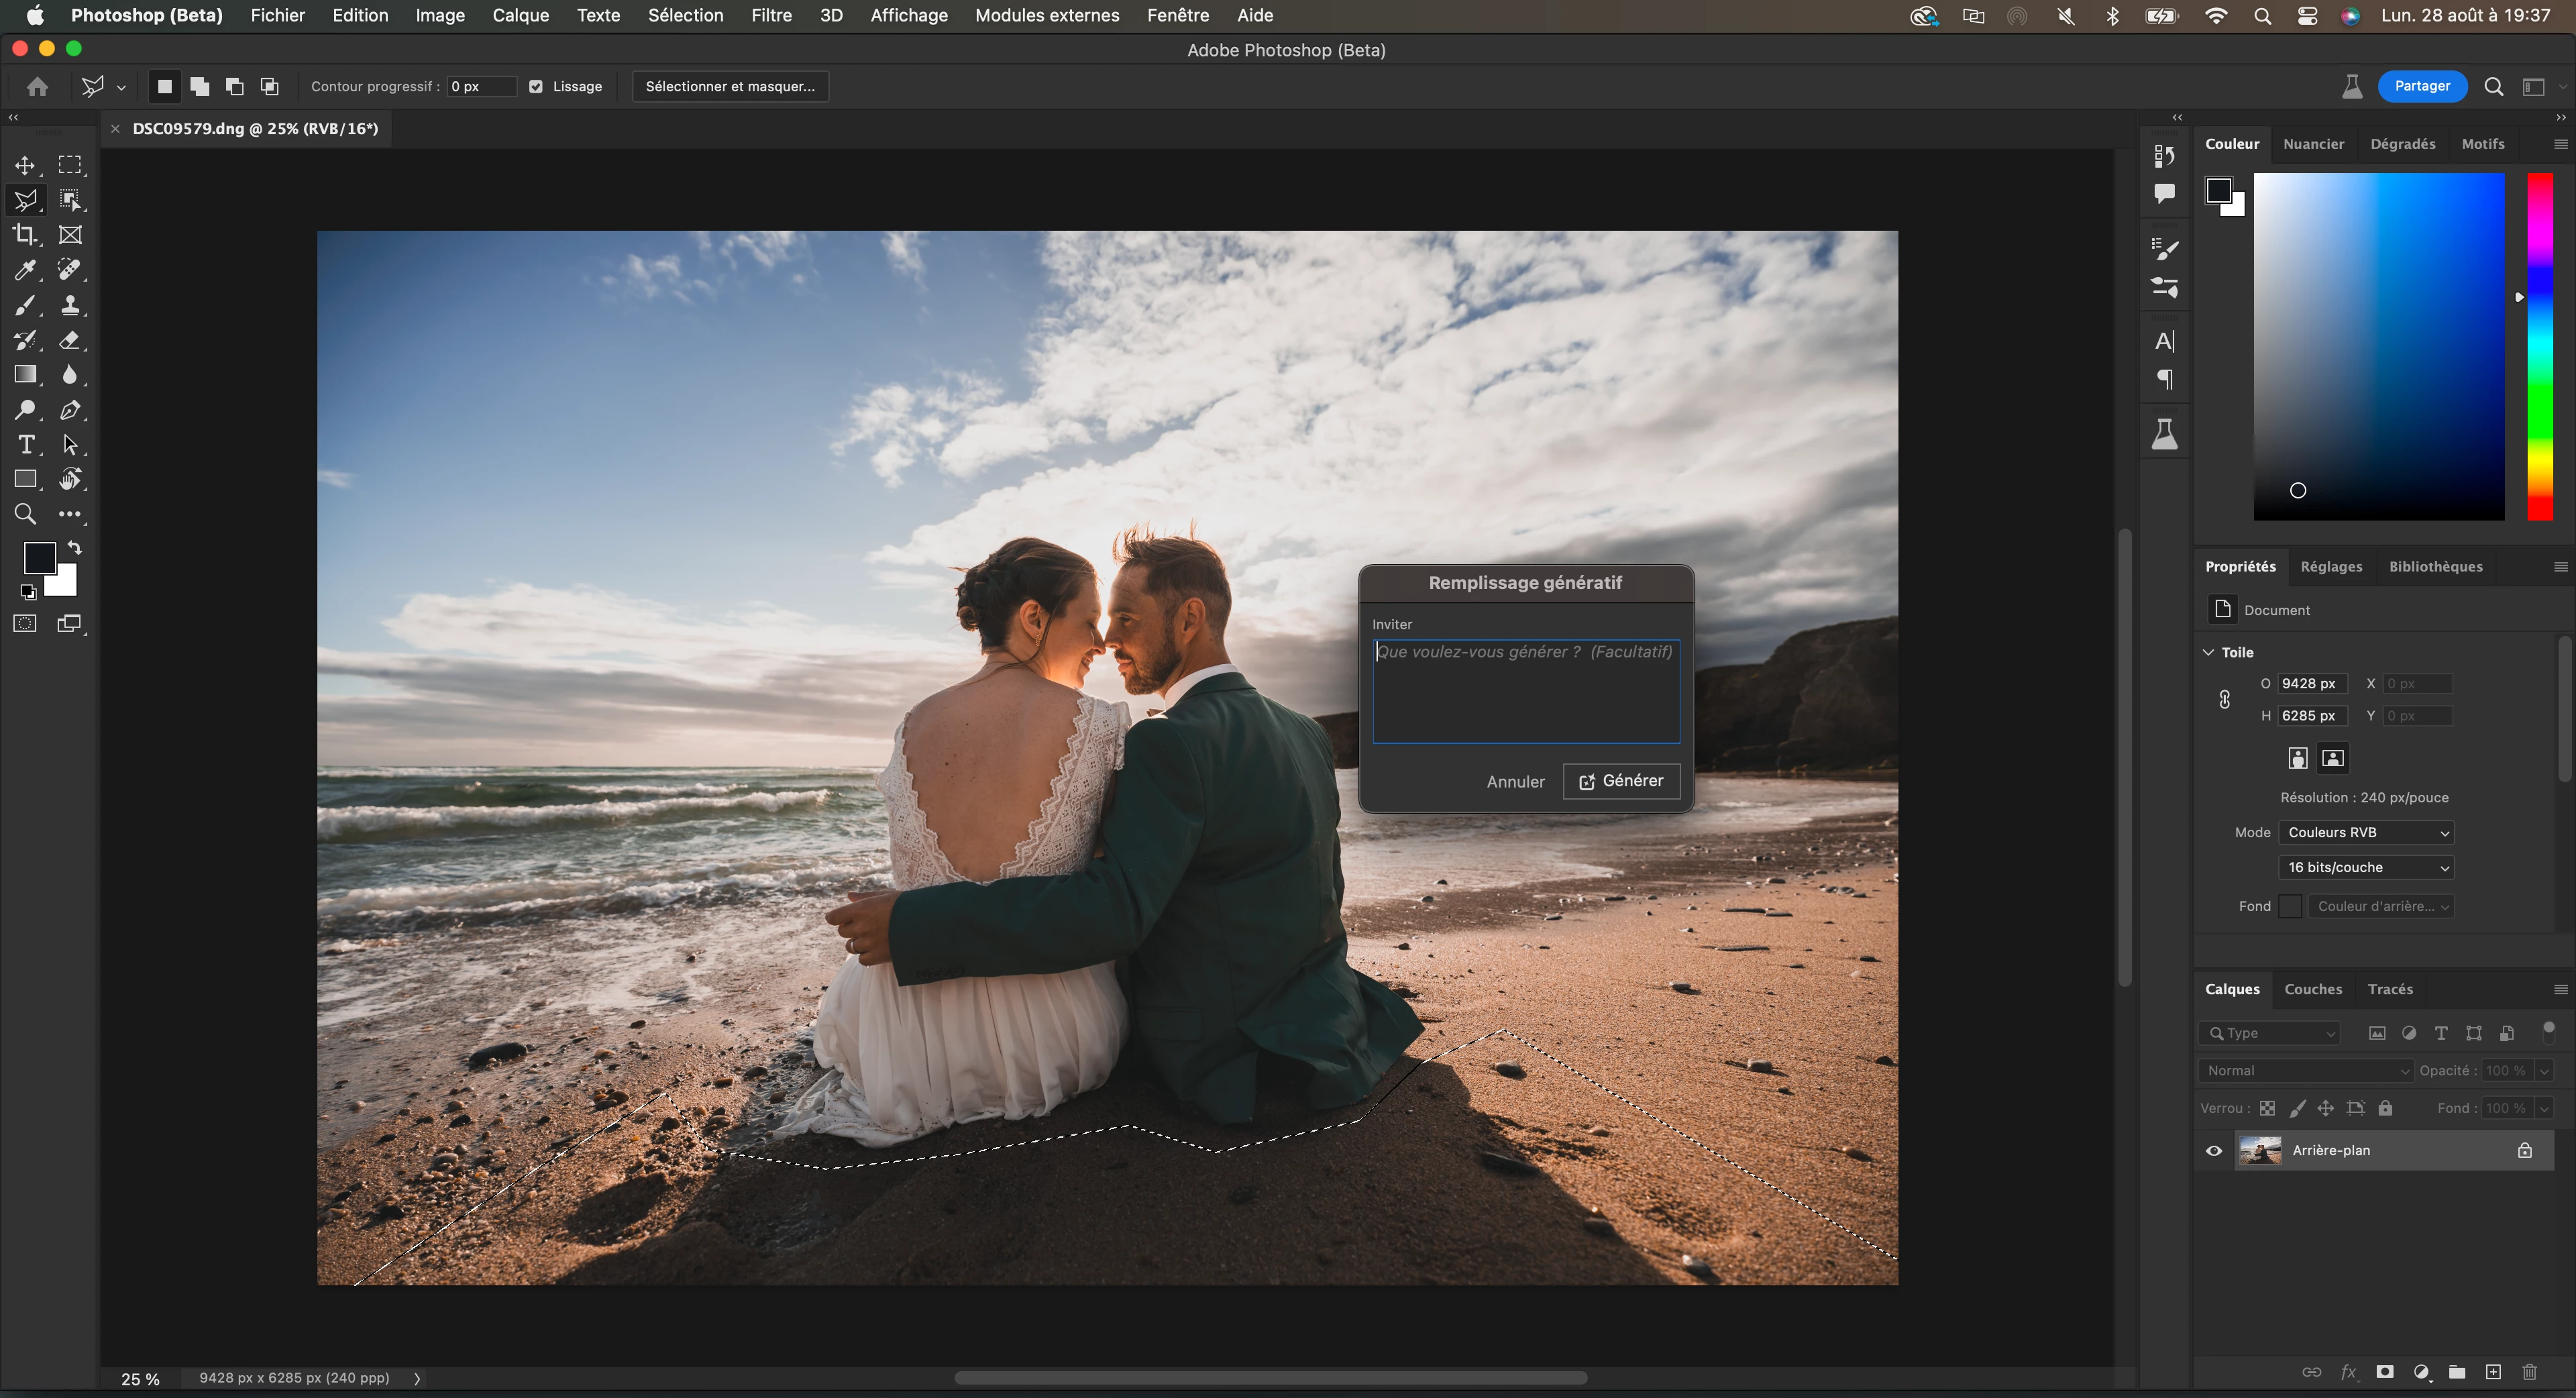Select the Move tool
Image resolution: width=2576 pixels, height=1398 pixels.
click(x=25, y=165)
